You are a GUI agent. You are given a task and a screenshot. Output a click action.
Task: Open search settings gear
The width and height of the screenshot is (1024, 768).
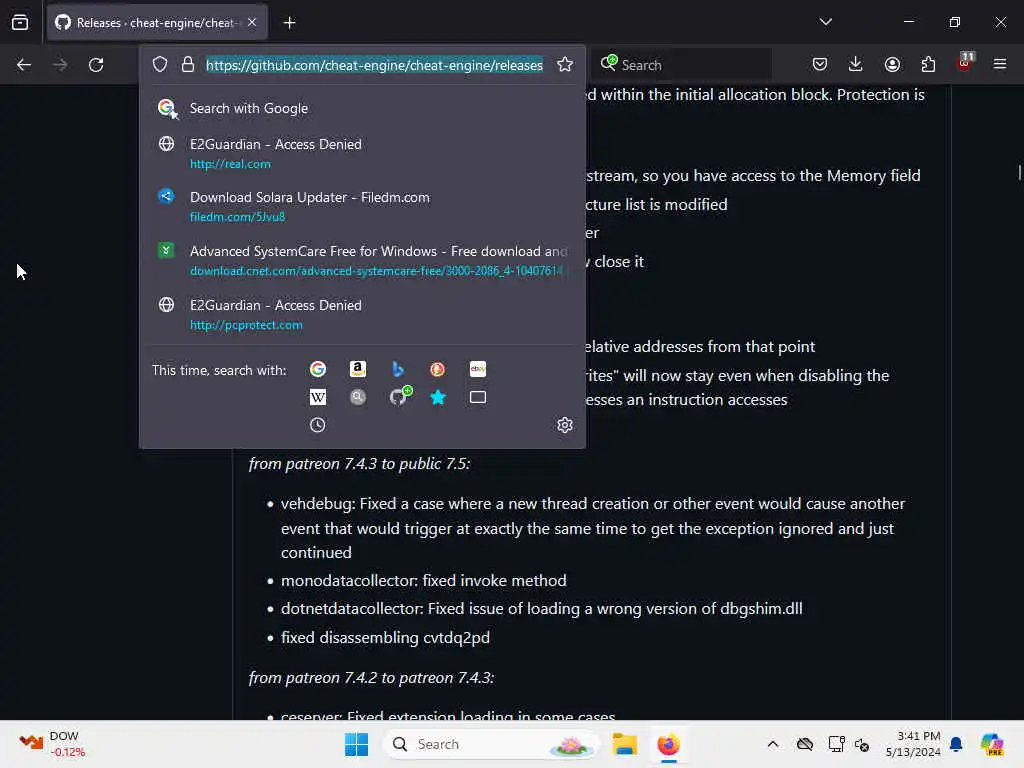565,425
